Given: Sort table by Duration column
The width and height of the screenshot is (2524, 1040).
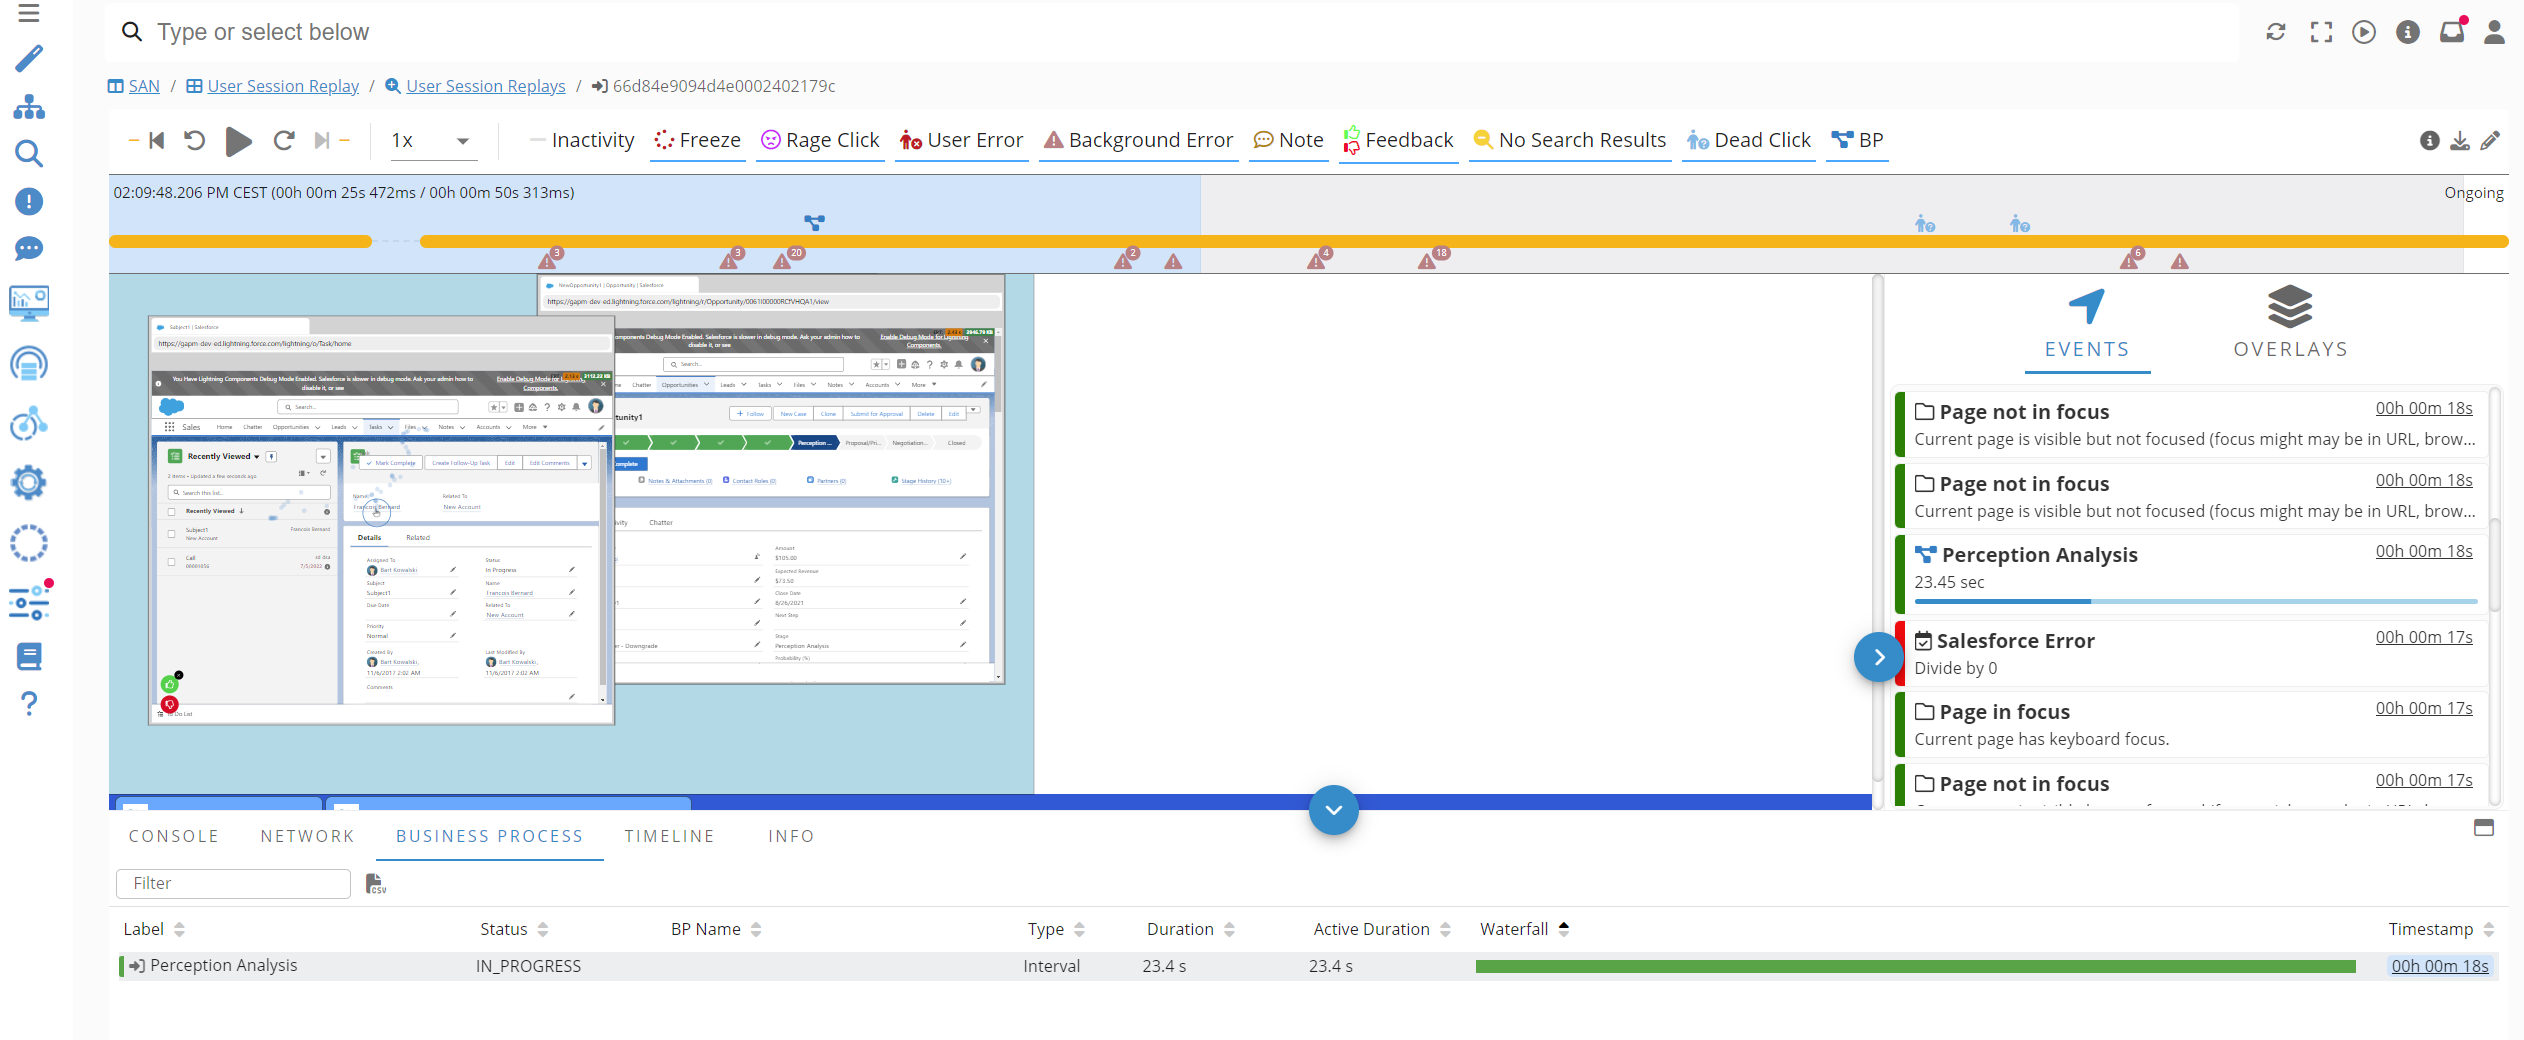Looking at the screenshot, I should [x=1191, y=929].
